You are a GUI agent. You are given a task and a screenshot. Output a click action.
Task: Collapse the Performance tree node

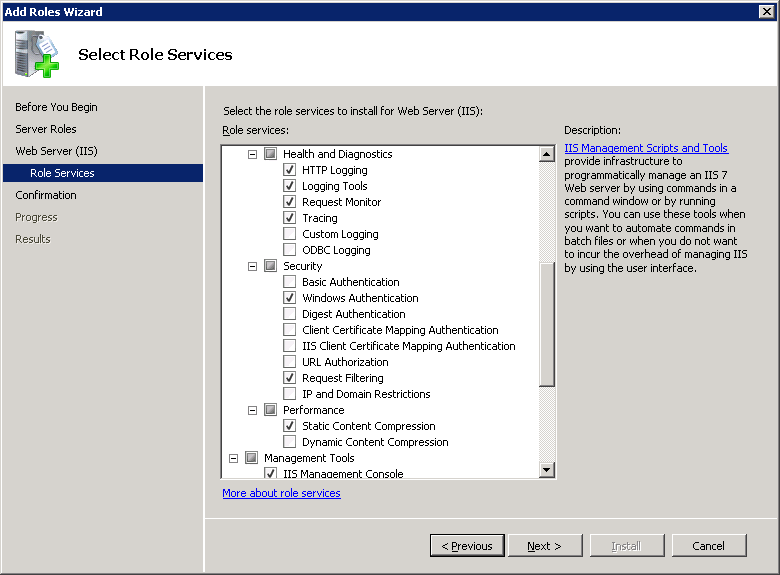(x=253, y=410)
